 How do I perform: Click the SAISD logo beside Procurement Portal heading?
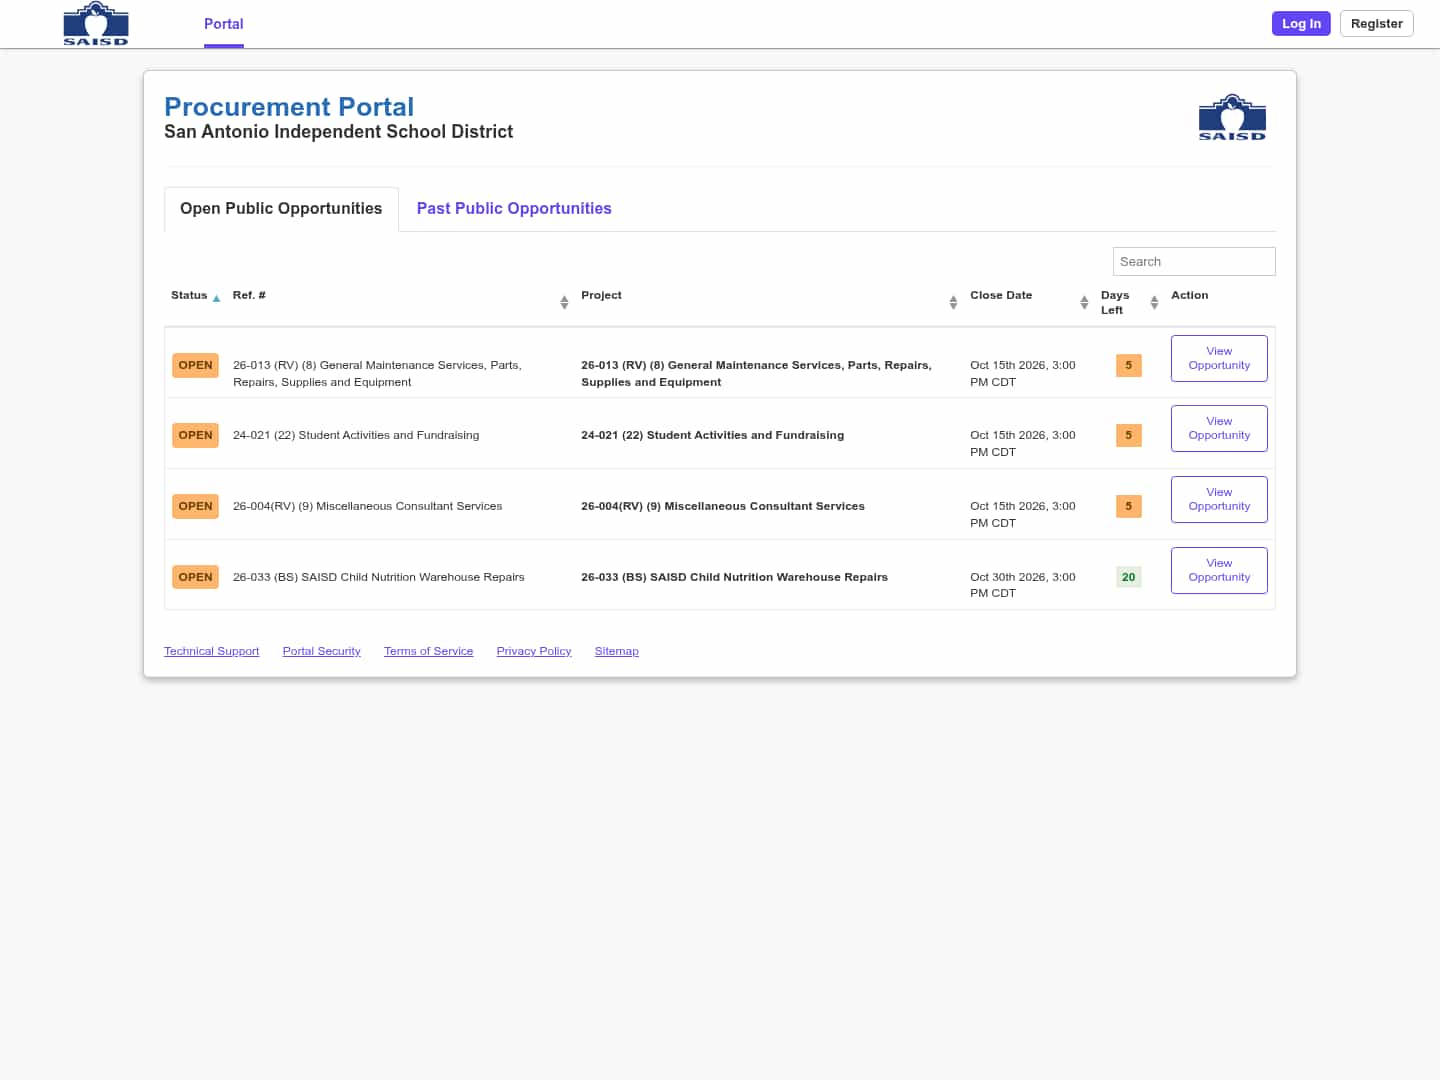1232,117
